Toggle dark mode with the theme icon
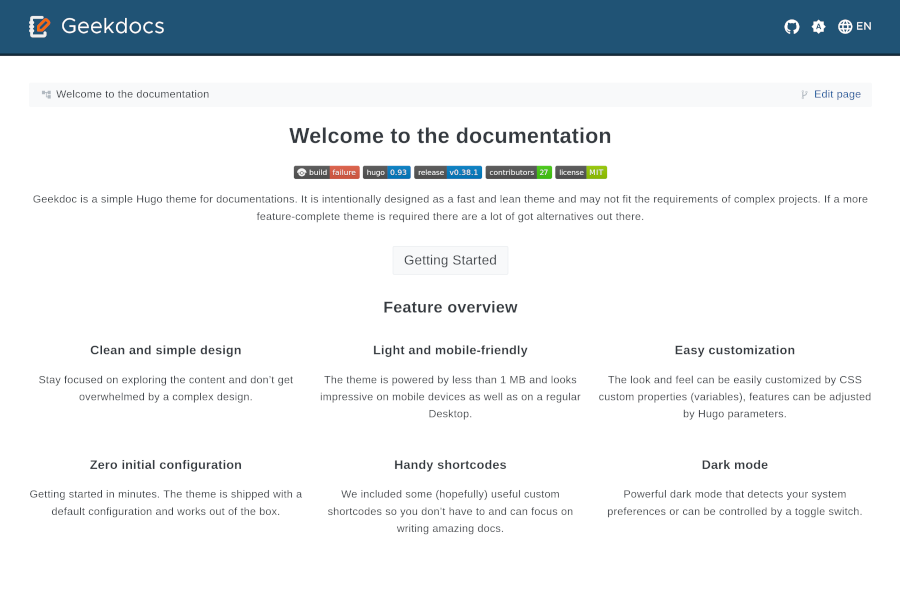This screenshot has height=600, width=900. pos(819,27)
